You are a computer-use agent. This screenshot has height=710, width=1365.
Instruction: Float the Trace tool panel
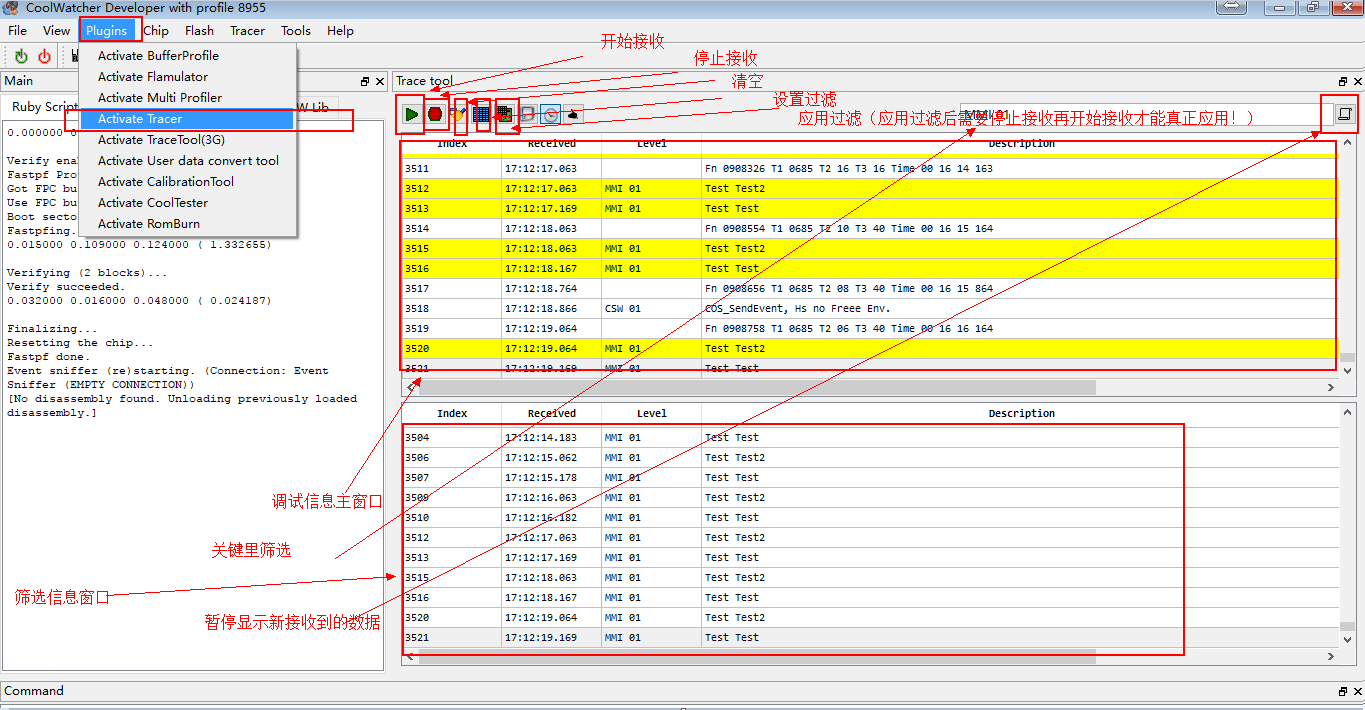coord(1343,81)
